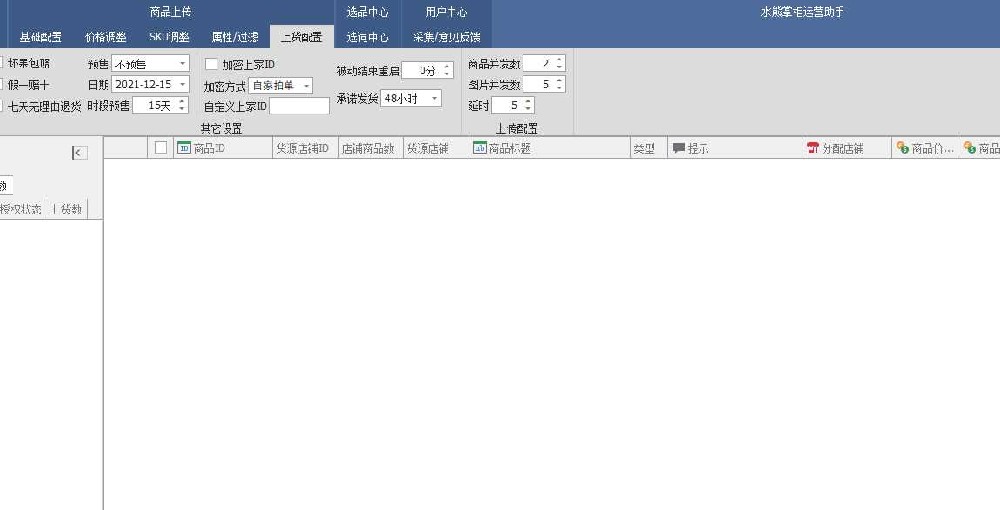This screenshot has width=1000, height=510.
Task: Click the table icon in 商品标题 column header
Action: pyautogui.click(x=480, y=148)
